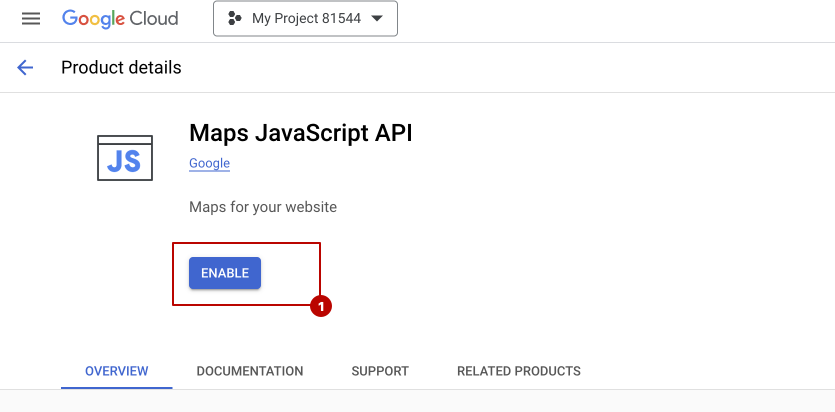Switch to the DOCUMENTATION tab
Screen dimensions: 835x412
coord(250,371)
